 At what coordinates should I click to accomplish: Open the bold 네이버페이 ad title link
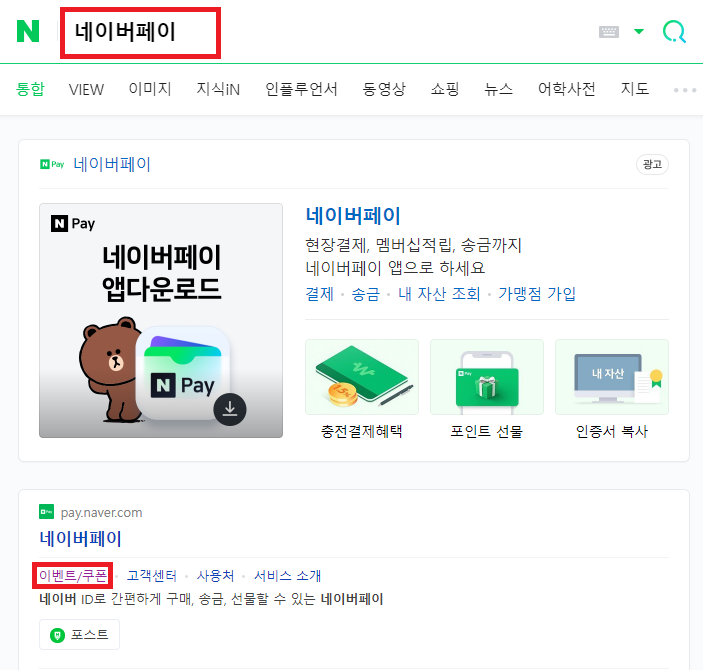pos(353,216)
